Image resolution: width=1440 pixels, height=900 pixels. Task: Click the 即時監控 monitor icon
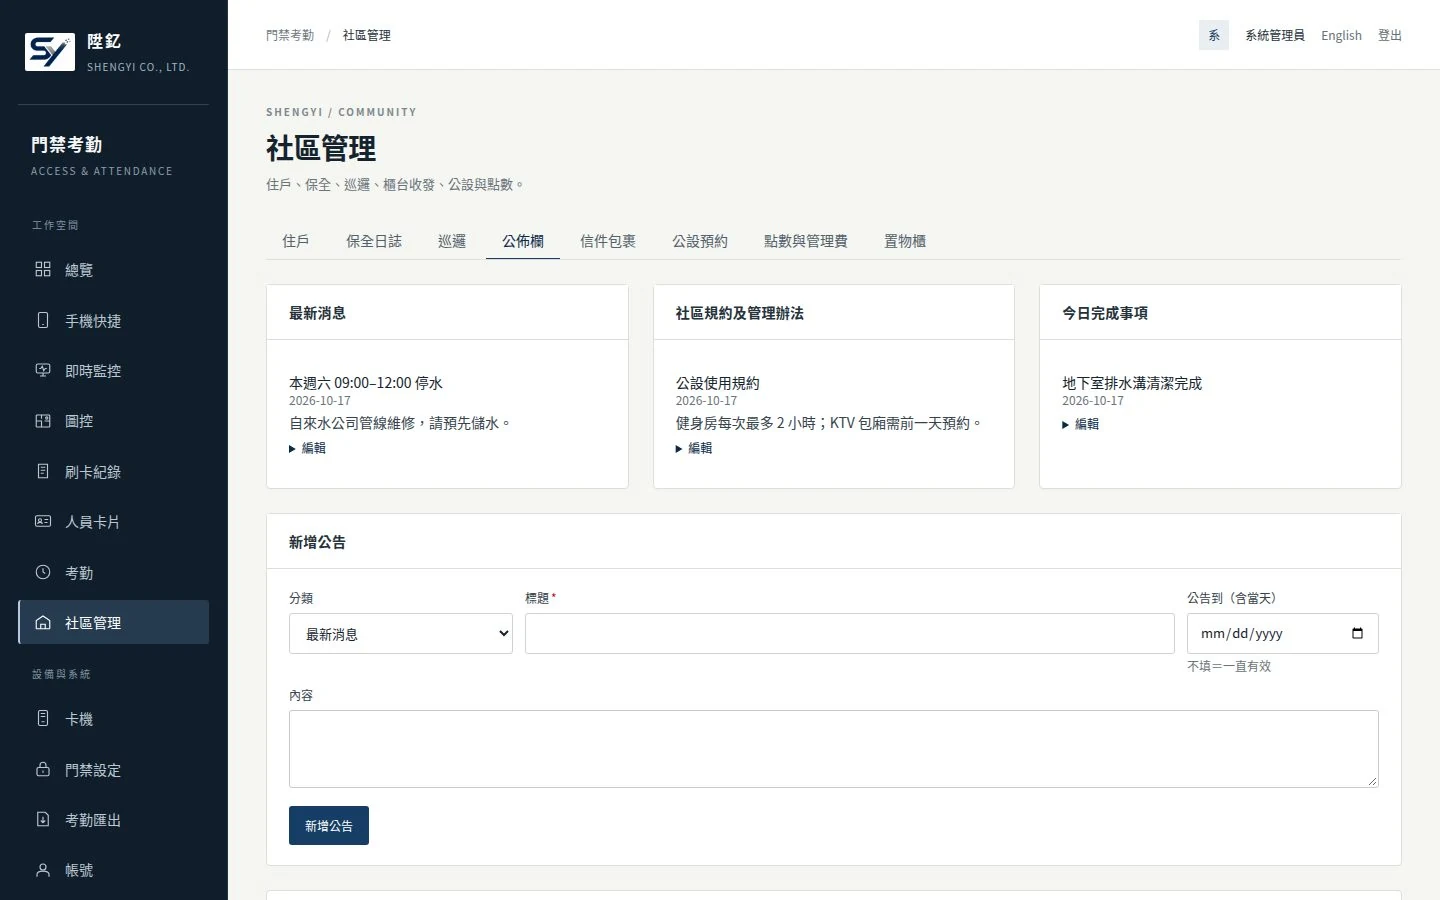pyautogui.click(x=43, y=370)
